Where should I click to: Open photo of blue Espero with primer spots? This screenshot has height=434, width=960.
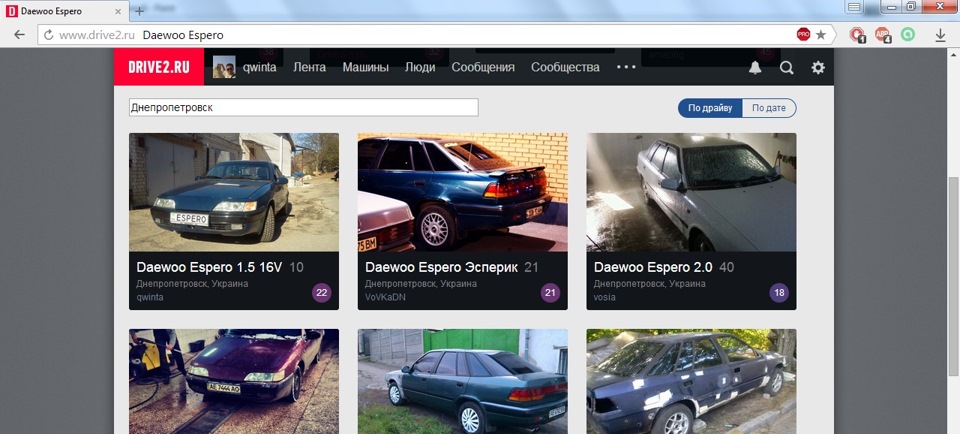[x=691, y=381]
